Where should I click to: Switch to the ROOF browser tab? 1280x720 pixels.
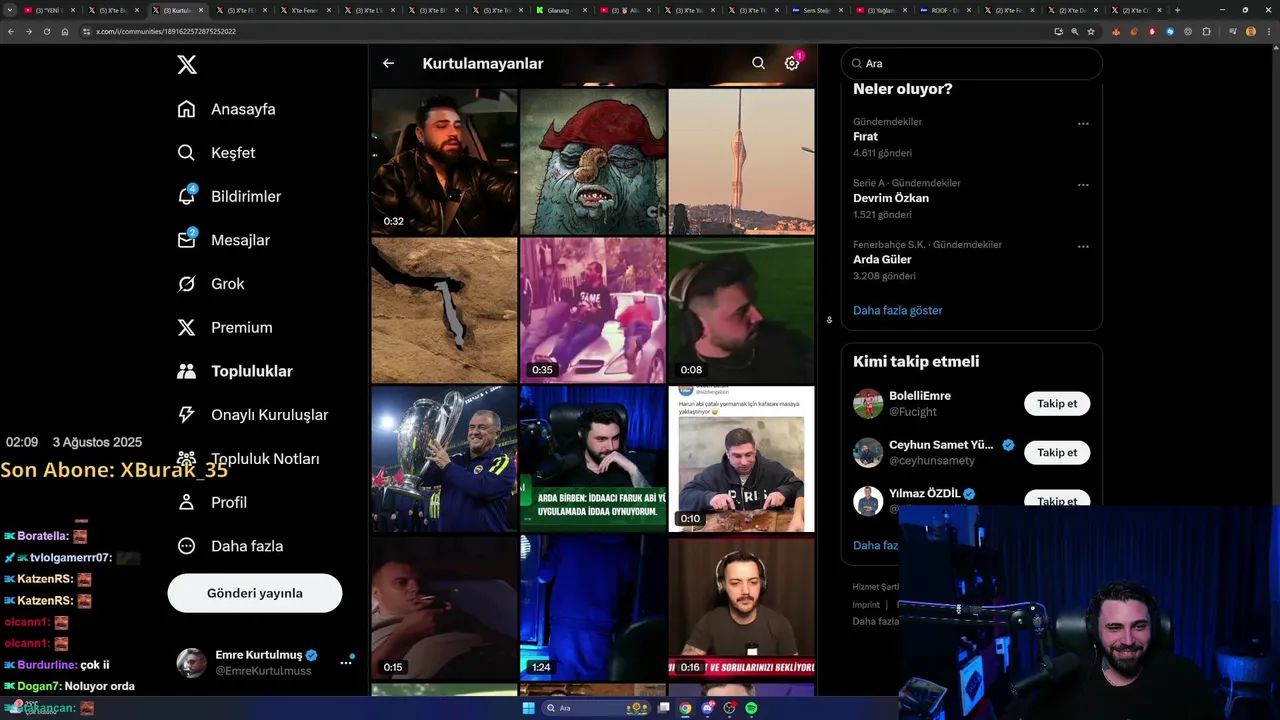tap(945, 10)
